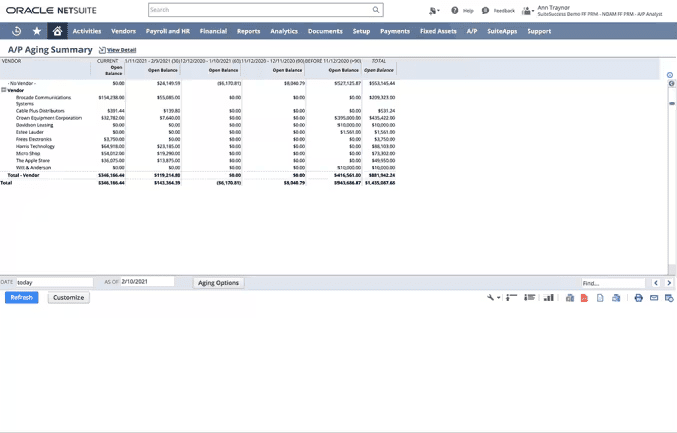
Task: Open the Recent Records clock icon
Action: click(x=17, y=31)
